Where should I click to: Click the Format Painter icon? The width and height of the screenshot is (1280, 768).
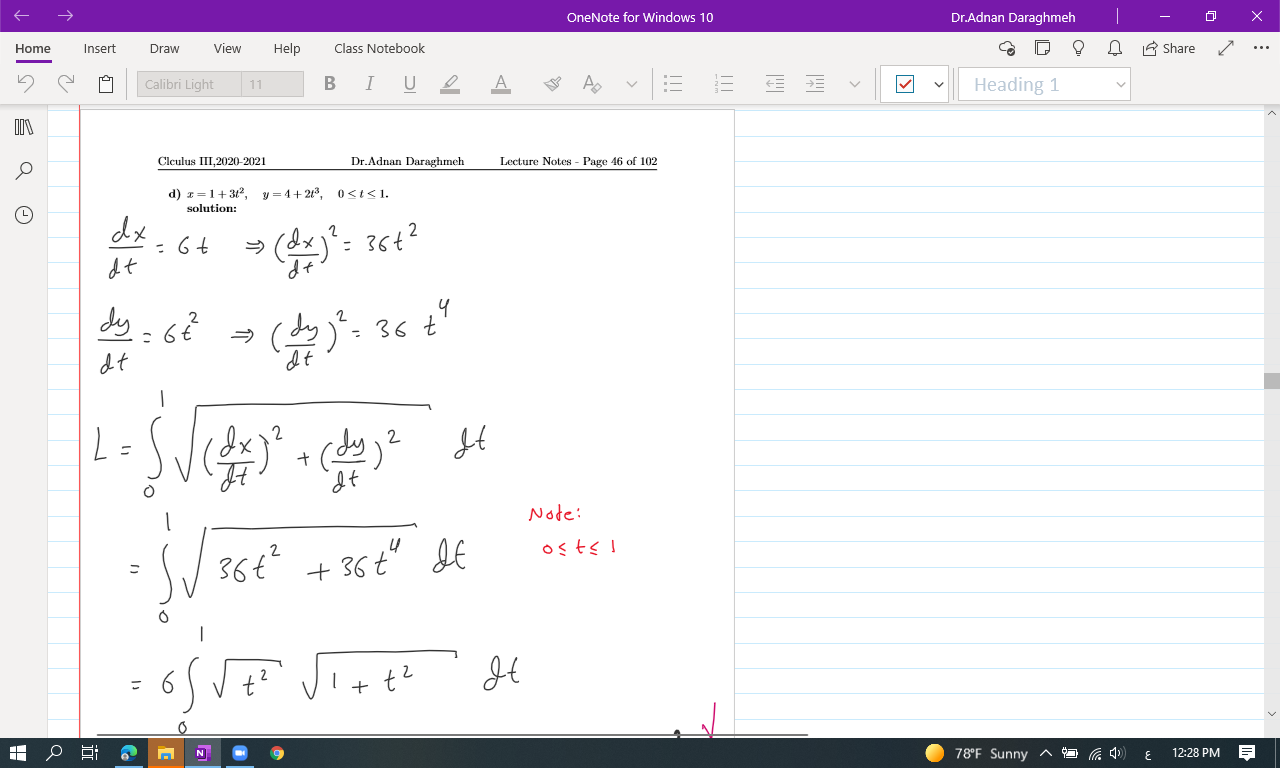(x=552, y=84)
